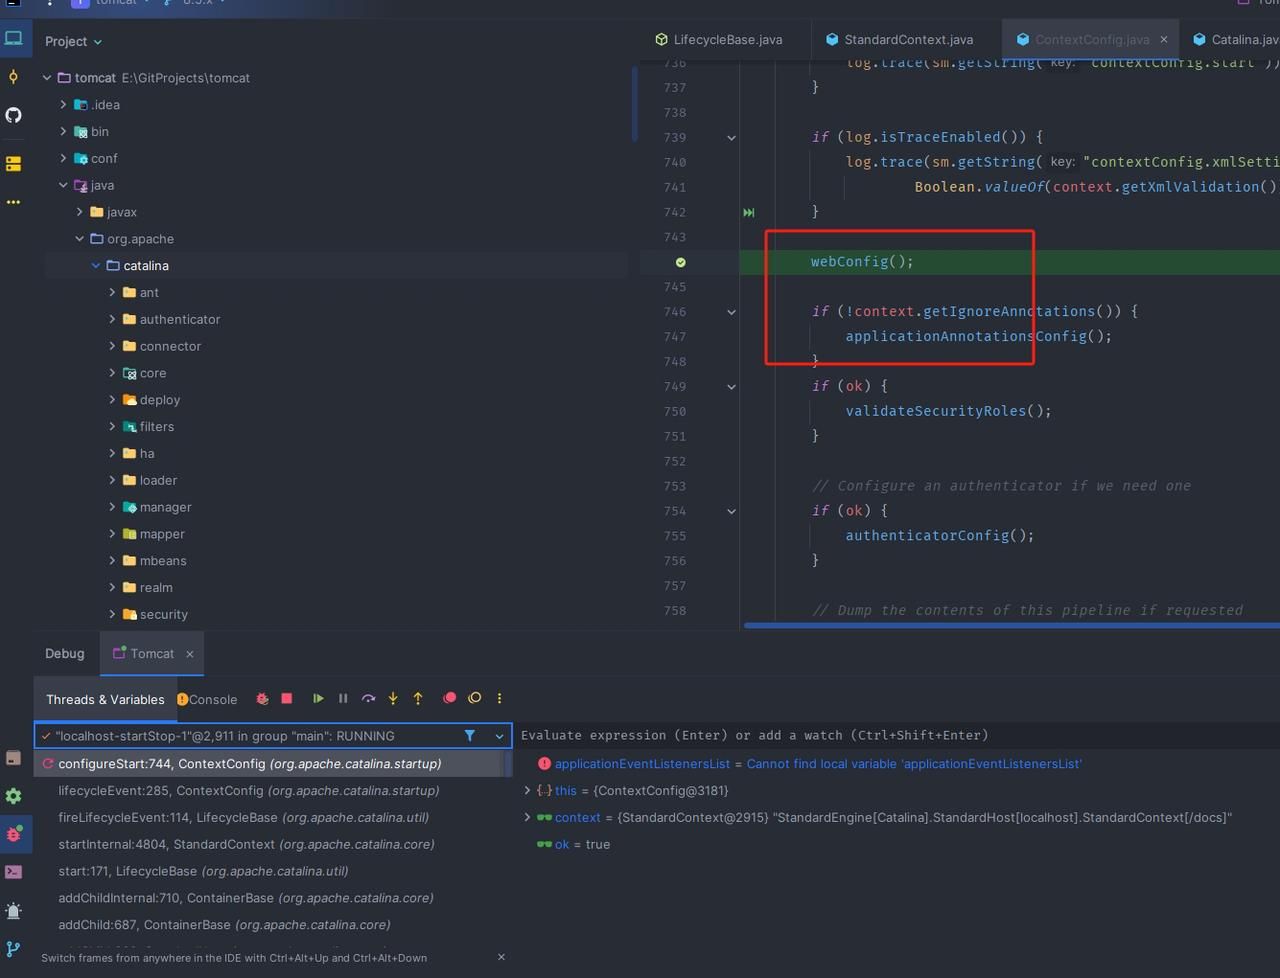This screenshot has width=1280, height=978.
Task: Click the editor horizontal scrollbar
Action: tap(1011, 626)
